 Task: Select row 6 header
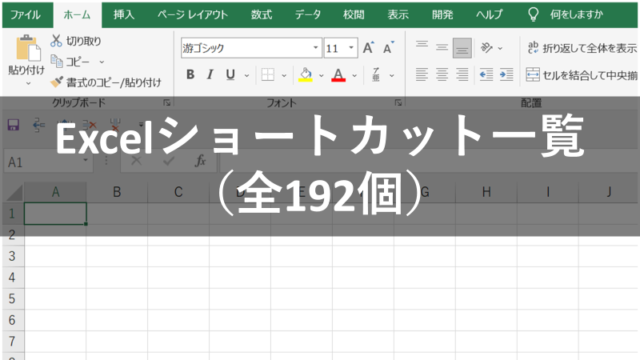(12, 320)
